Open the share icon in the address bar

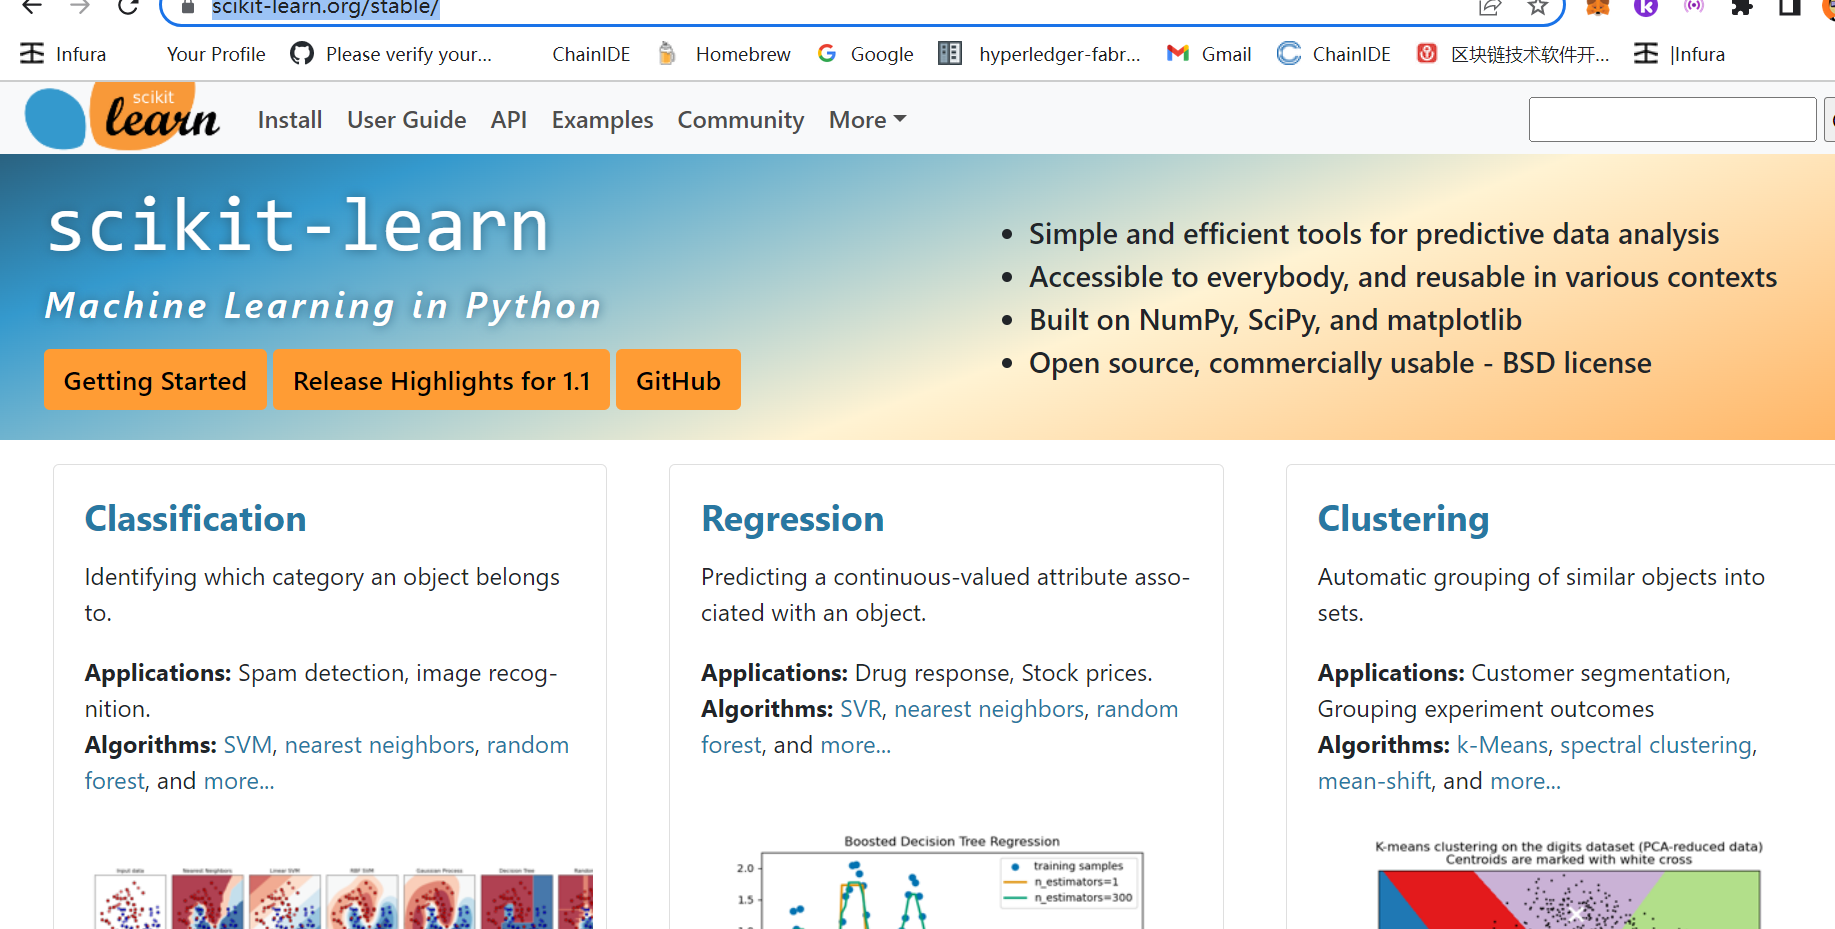tap(1491, 8)
